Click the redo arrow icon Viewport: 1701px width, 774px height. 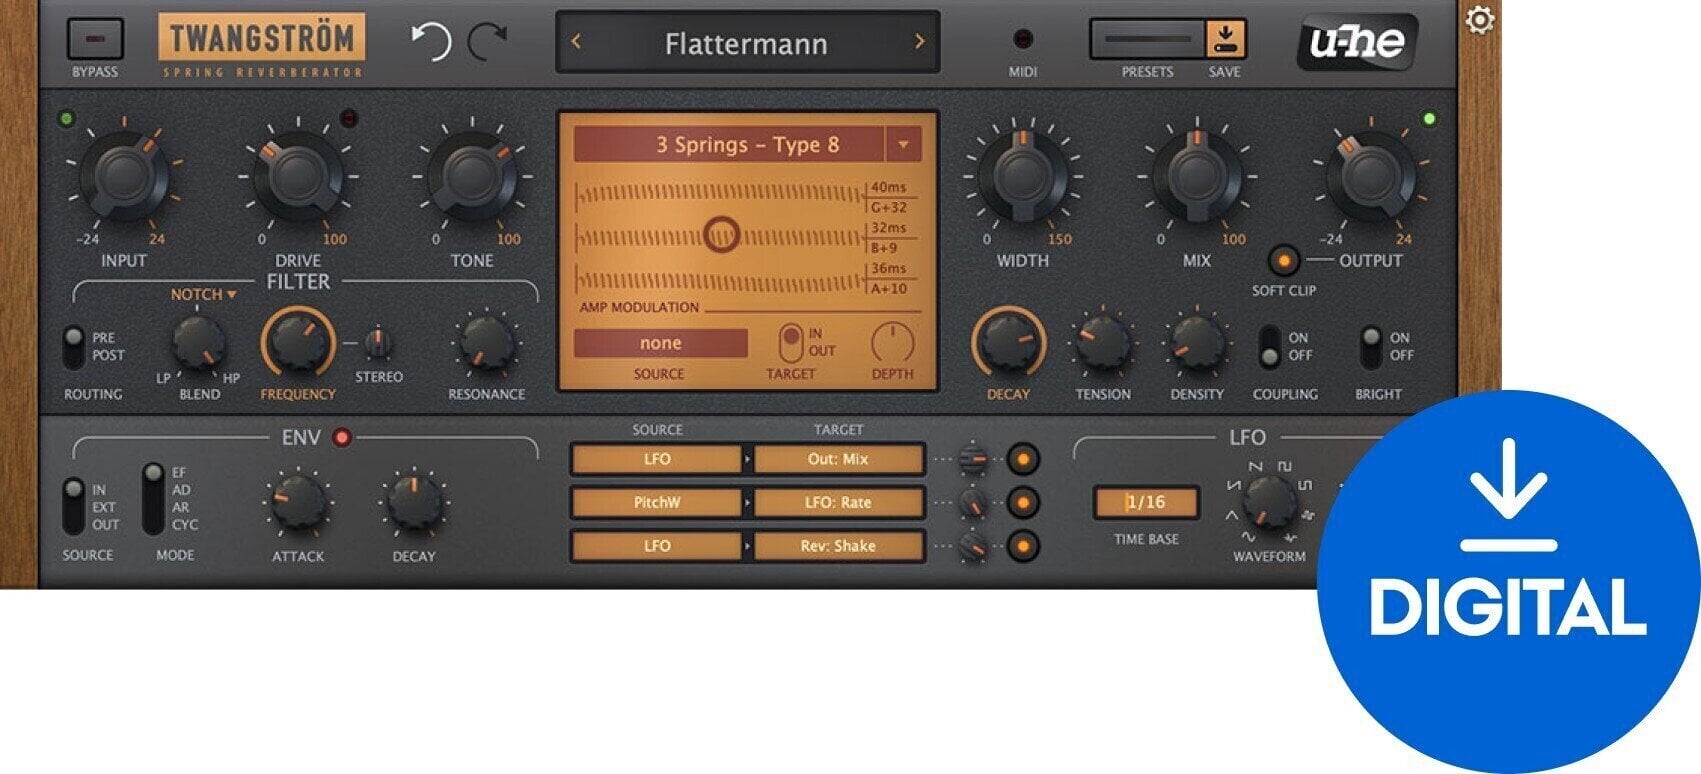click(x=489, y=42)
